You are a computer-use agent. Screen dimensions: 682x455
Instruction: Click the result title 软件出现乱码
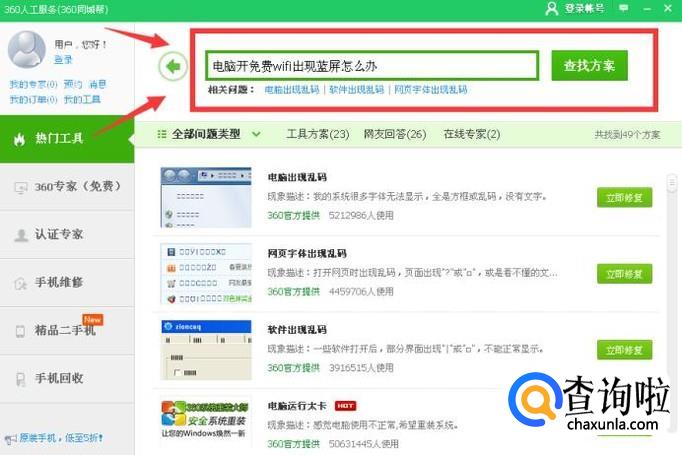pyautogui.click(x=297, y=329)
